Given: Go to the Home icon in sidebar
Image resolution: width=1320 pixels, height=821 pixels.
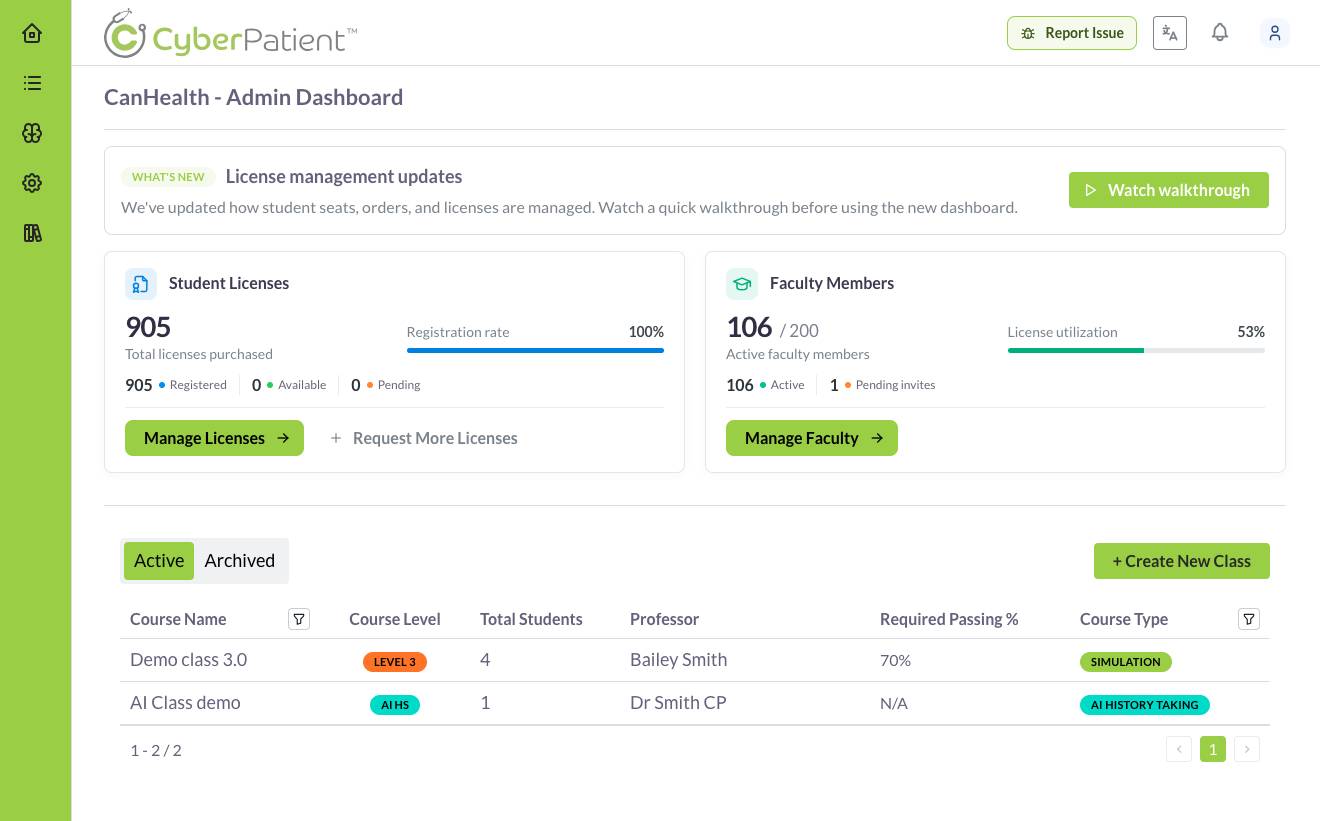Looking at the screenshot, I should 32,33.
